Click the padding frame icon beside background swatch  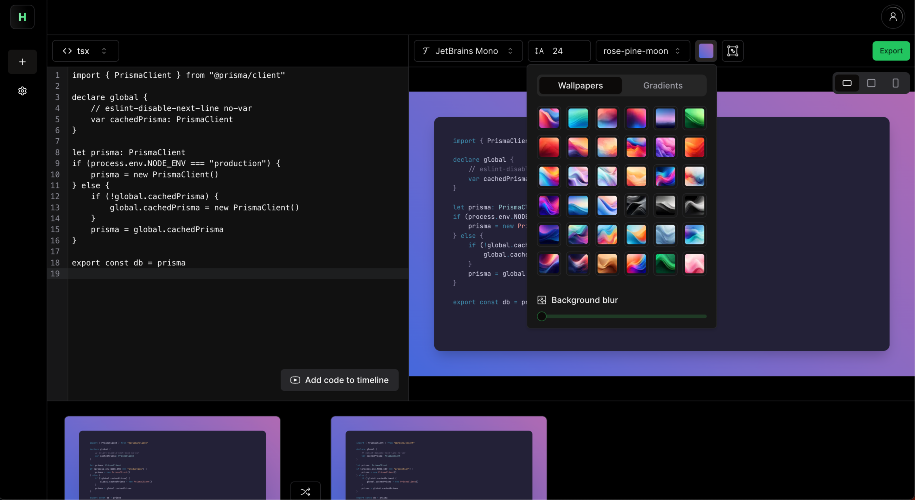coord(732,51)
